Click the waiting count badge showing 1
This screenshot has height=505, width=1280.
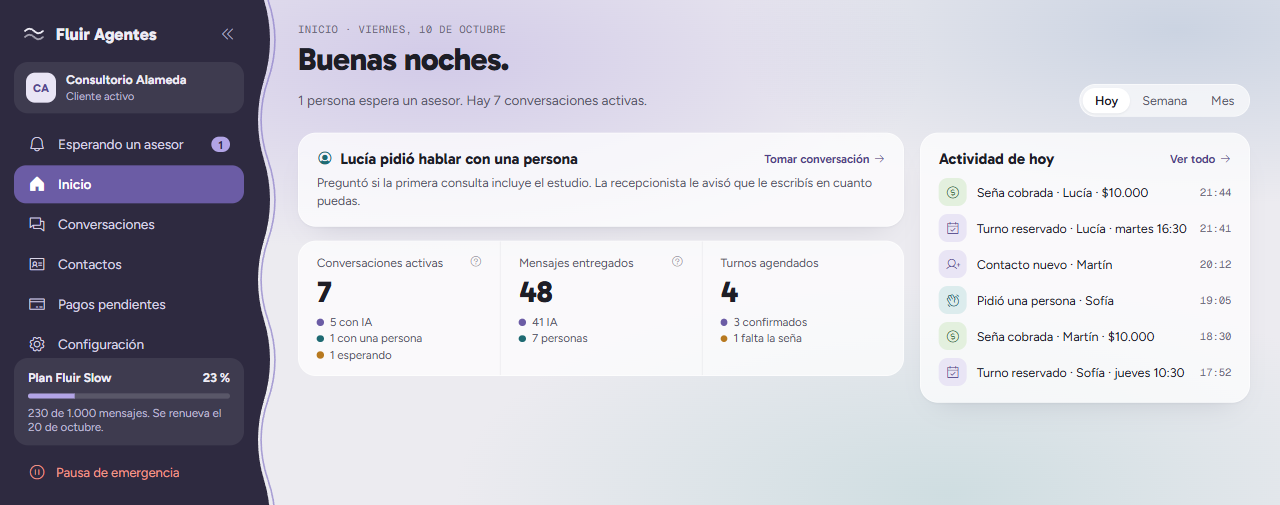(220, 145)
